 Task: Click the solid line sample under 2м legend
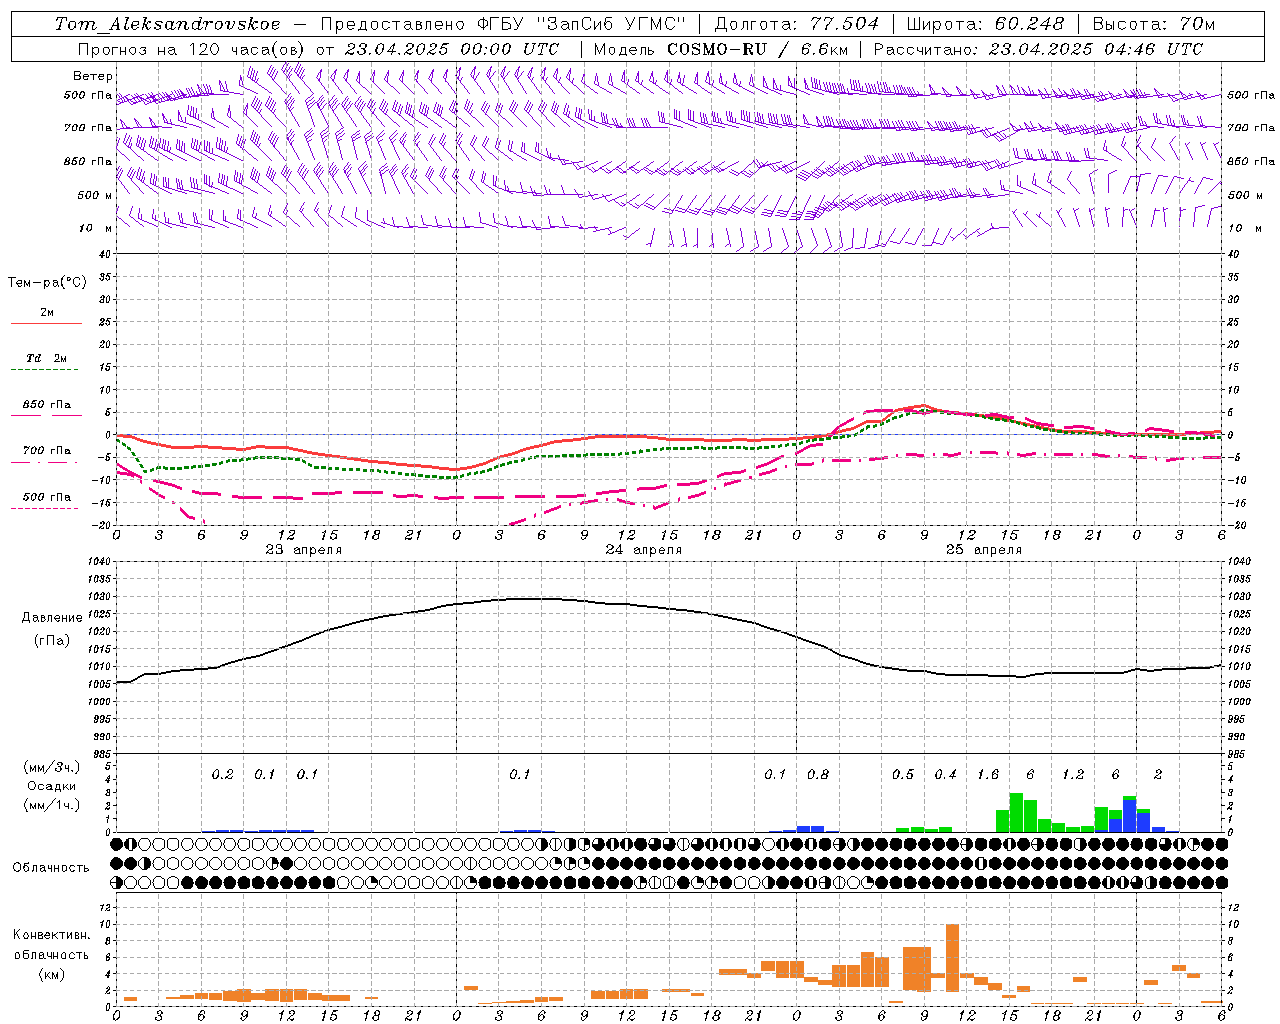tap(46, 323)
